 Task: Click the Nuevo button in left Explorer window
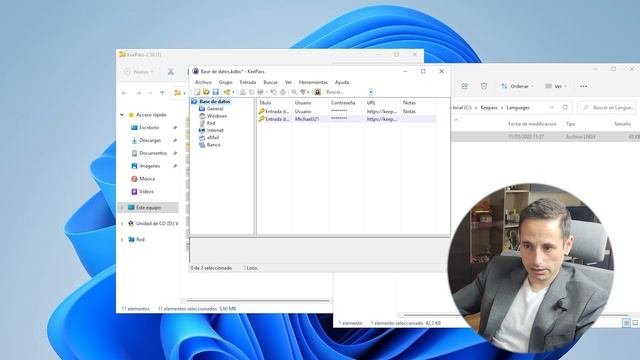(139, 72)
